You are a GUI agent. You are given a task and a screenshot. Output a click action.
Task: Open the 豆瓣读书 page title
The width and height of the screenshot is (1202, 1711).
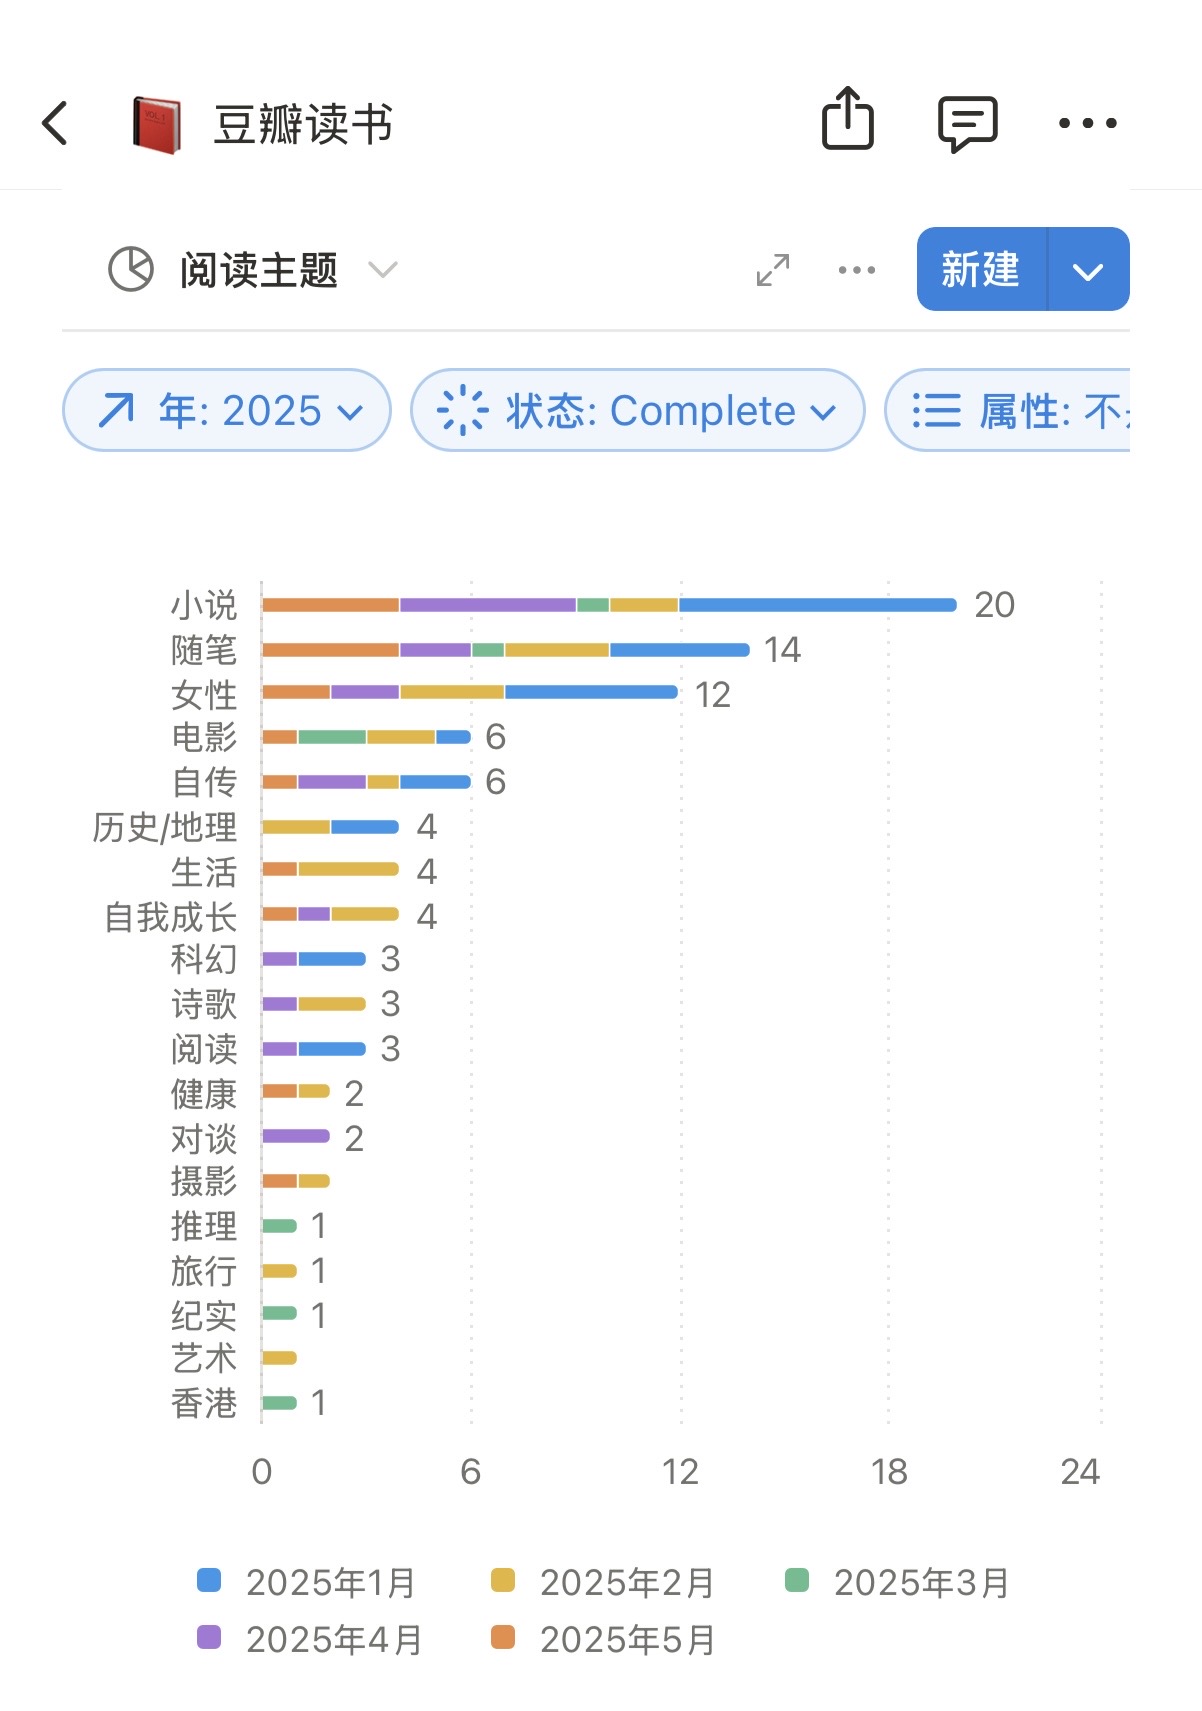(303, 125)
